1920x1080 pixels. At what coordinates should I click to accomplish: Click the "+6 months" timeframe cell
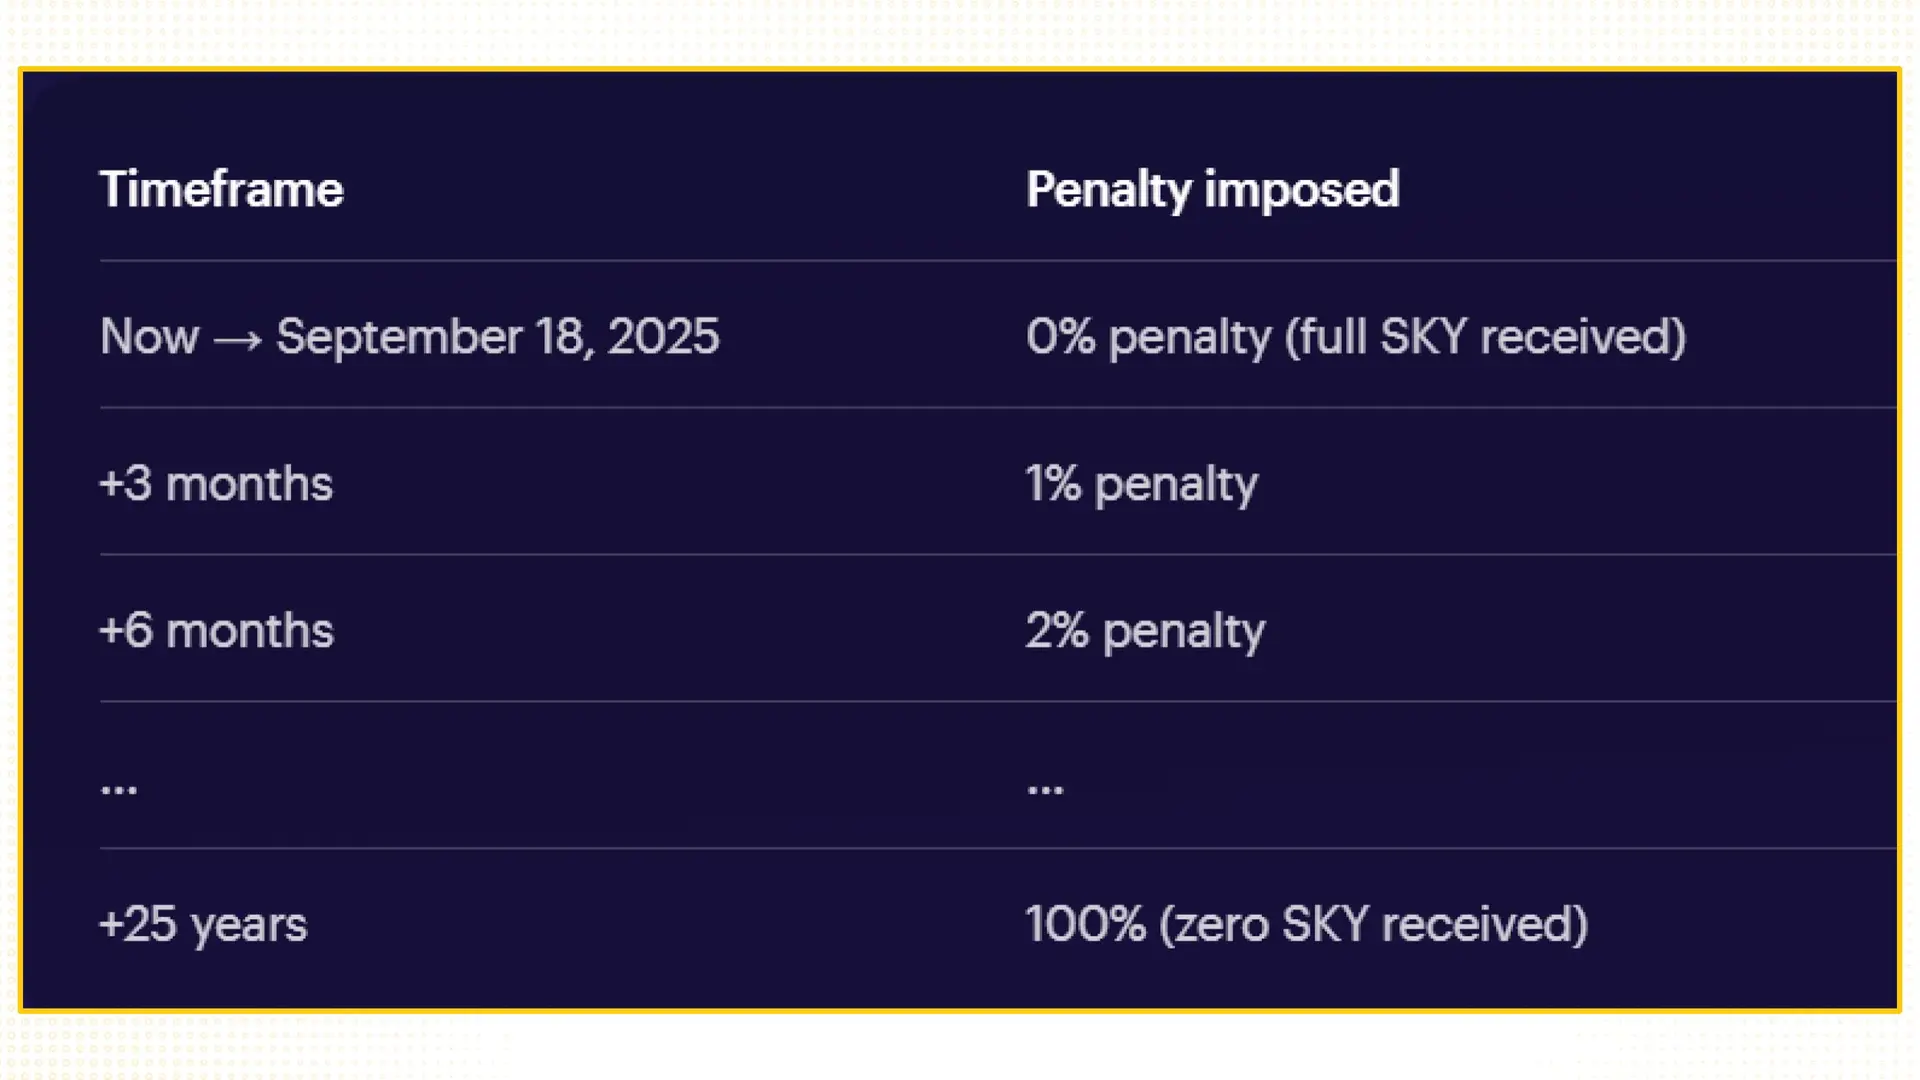(216, 631)
